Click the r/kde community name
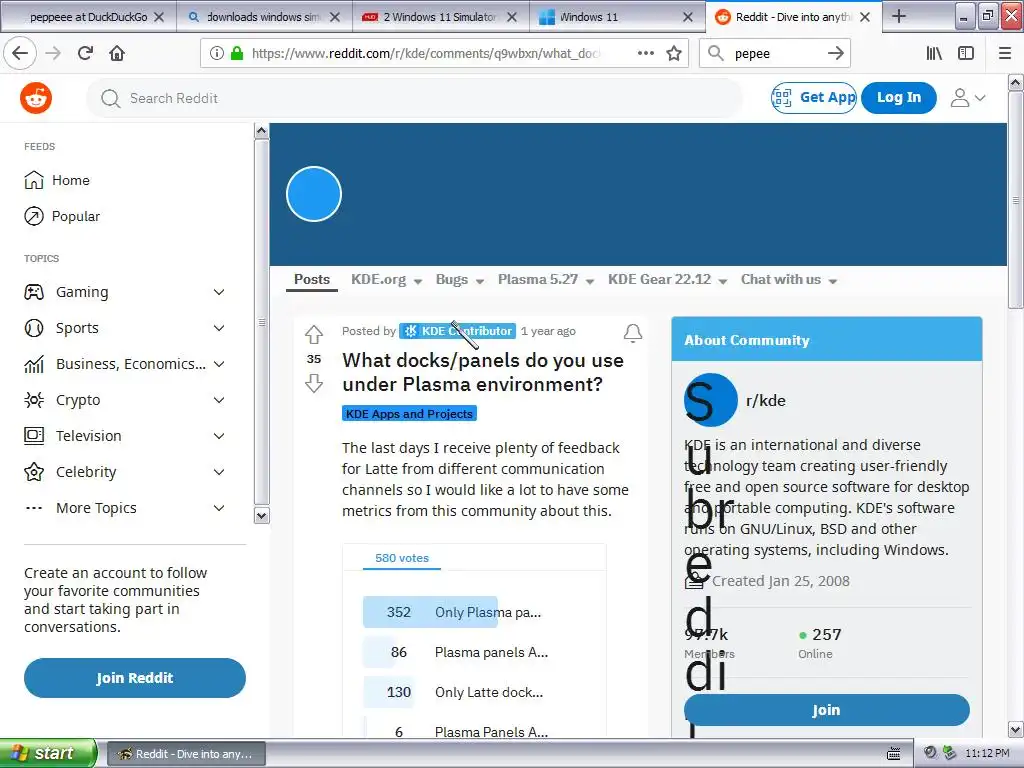This screenshot has height=768, width=1024. [765, 400]
